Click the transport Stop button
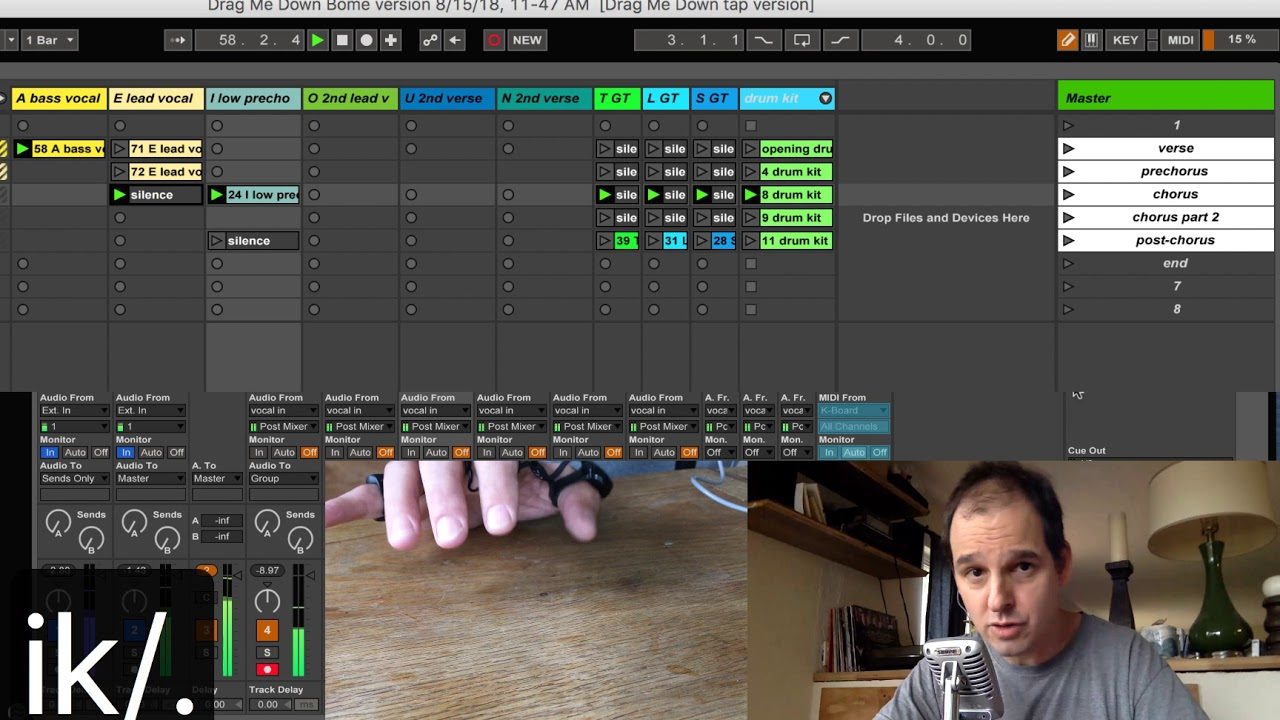The height and width of the screenshot is (720, 1280). 342,40
